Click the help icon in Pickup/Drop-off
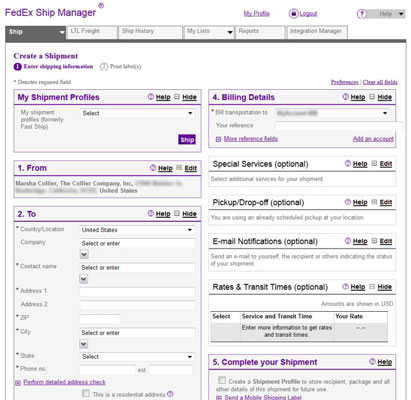 348,202
